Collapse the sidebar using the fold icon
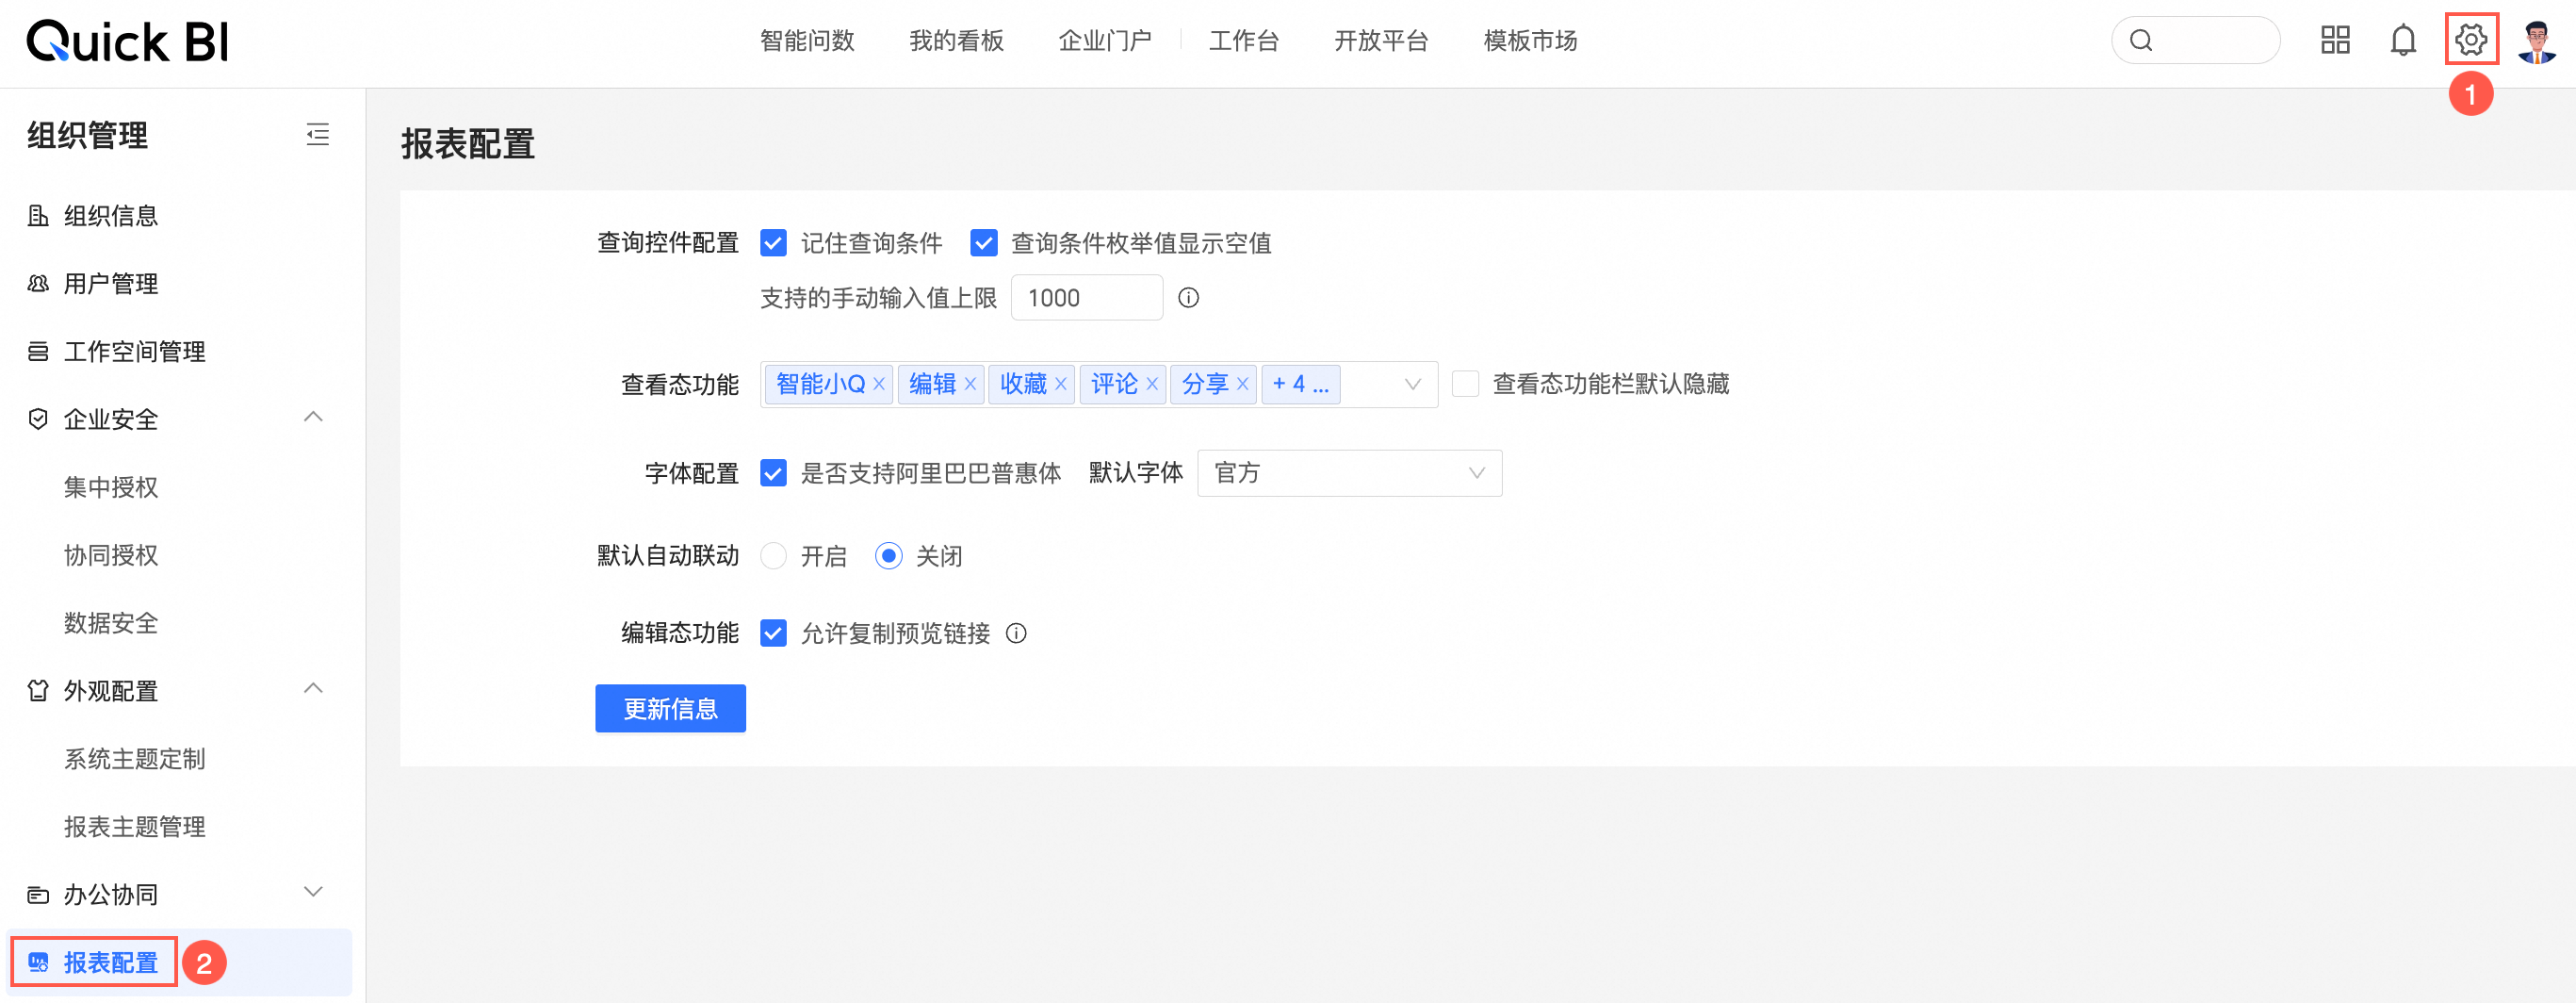 317,134
